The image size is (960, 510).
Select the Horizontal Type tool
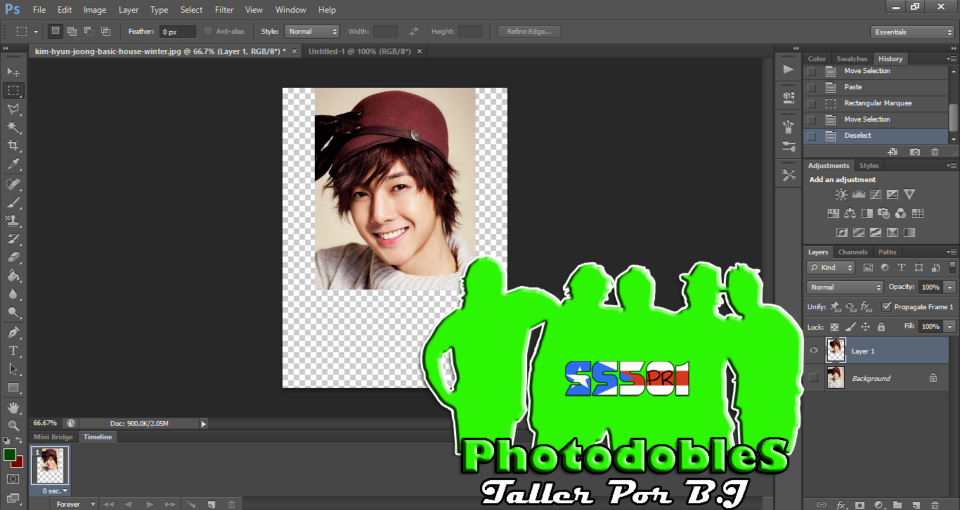click(13, 351)
